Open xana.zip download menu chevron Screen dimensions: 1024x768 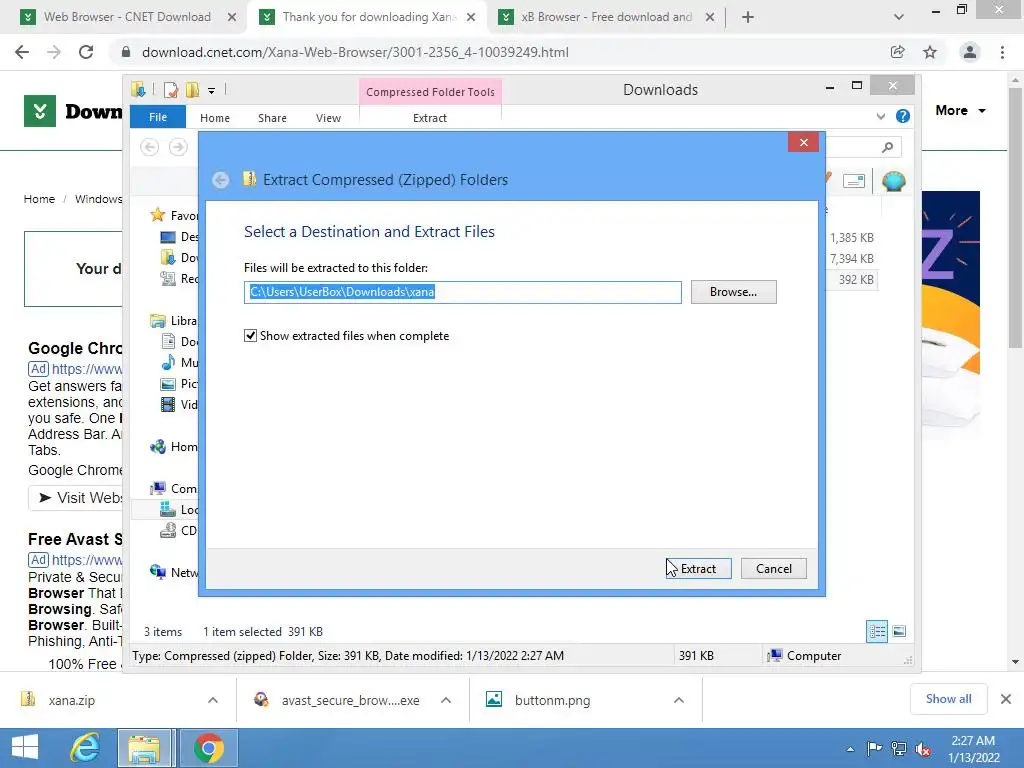213,700
